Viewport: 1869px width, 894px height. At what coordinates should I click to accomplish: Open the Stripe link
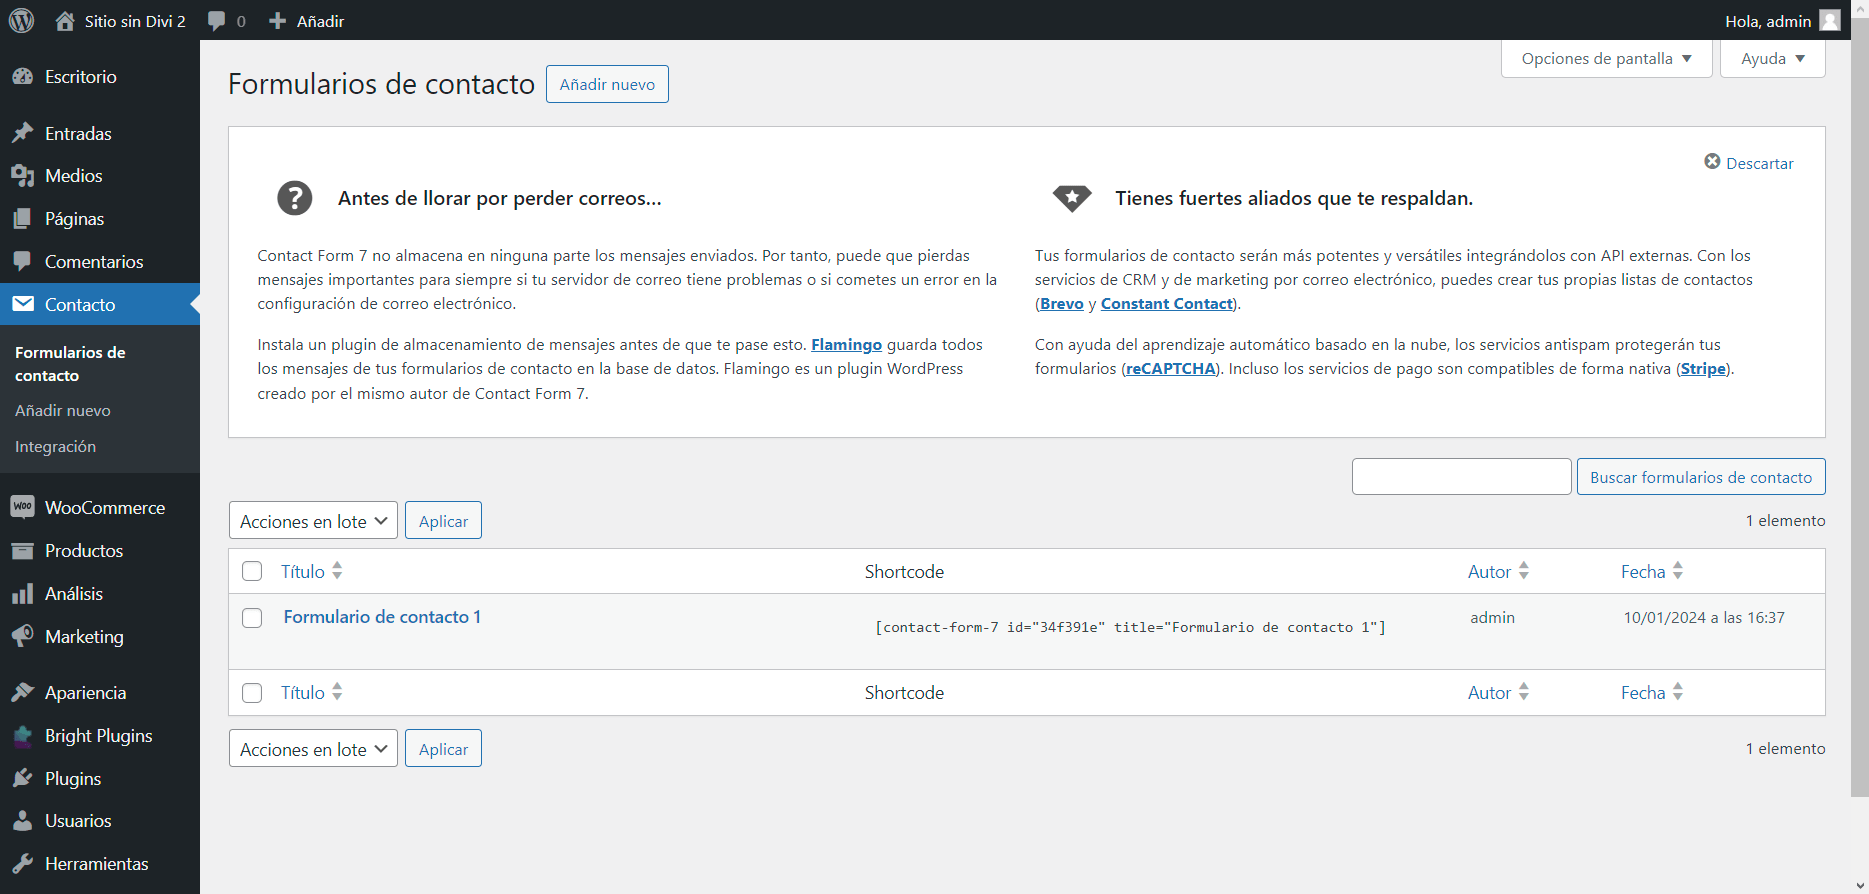1703,369
